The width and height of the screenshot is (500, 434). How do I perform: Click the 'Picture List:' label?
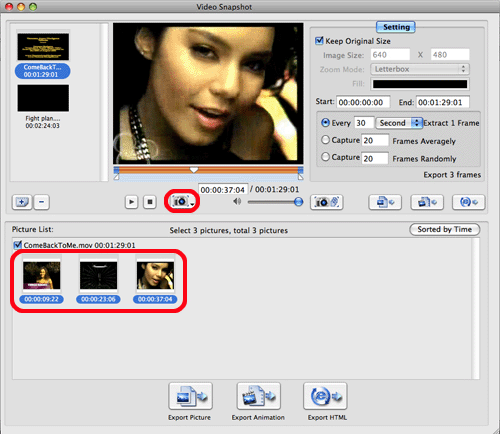pyautogui.click(x=33, y=229)
